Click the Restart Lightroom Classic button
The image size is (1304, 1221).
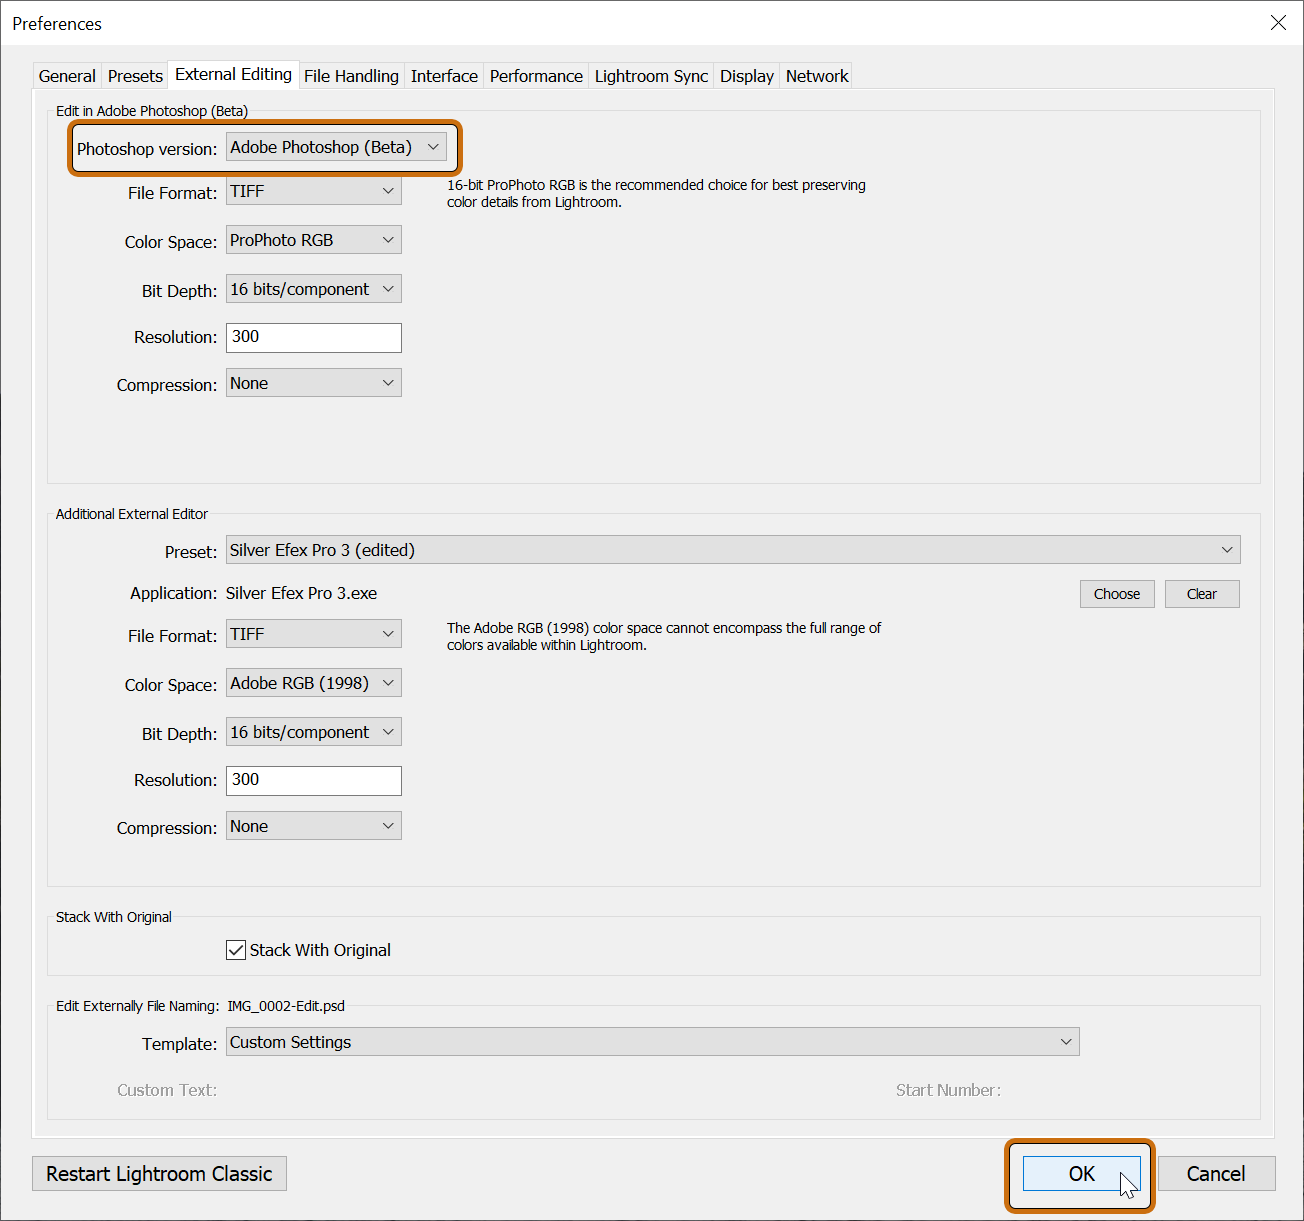click(159, 1174)
